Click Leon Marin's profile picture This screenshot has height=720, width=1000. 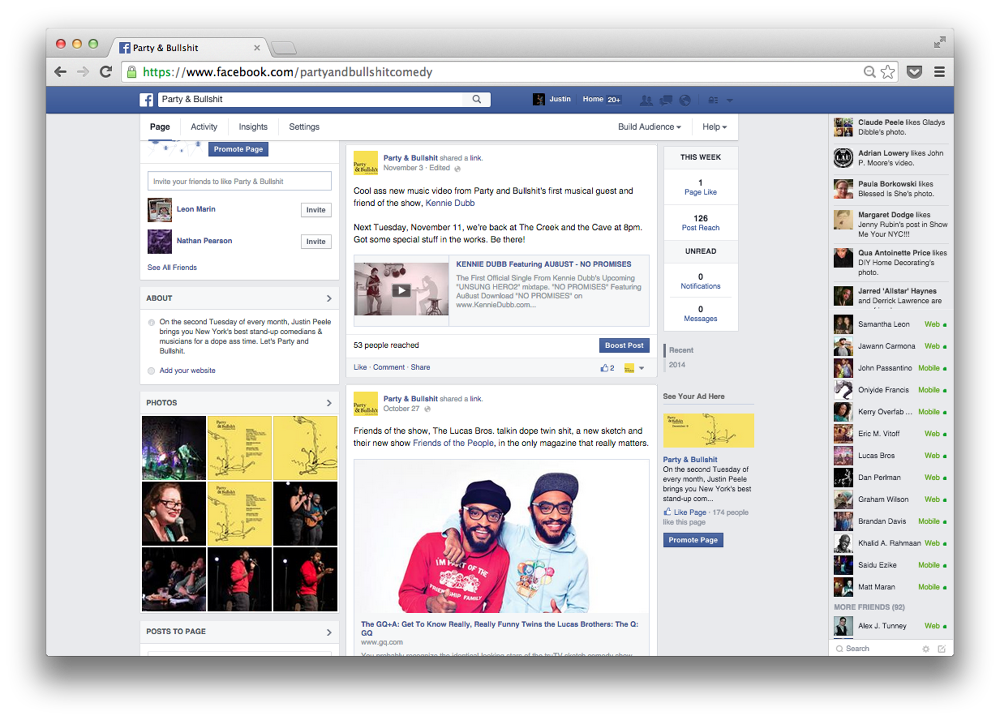[159, 210]
